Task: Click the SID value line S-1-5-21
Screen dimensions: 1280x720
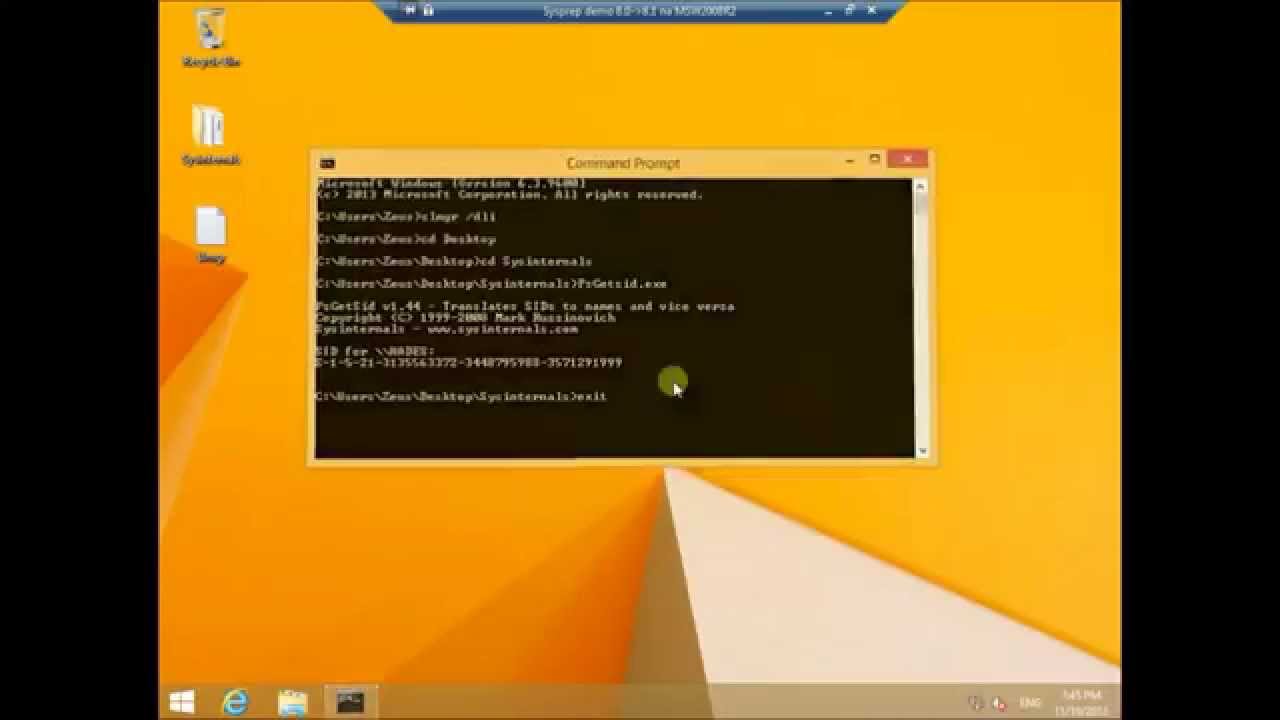Action: [469, 363]
